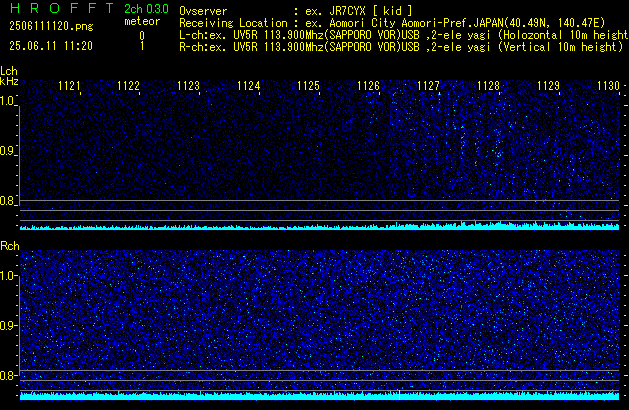Click the Lch channel label
The image size is (629, 410).
pos(9,71)
